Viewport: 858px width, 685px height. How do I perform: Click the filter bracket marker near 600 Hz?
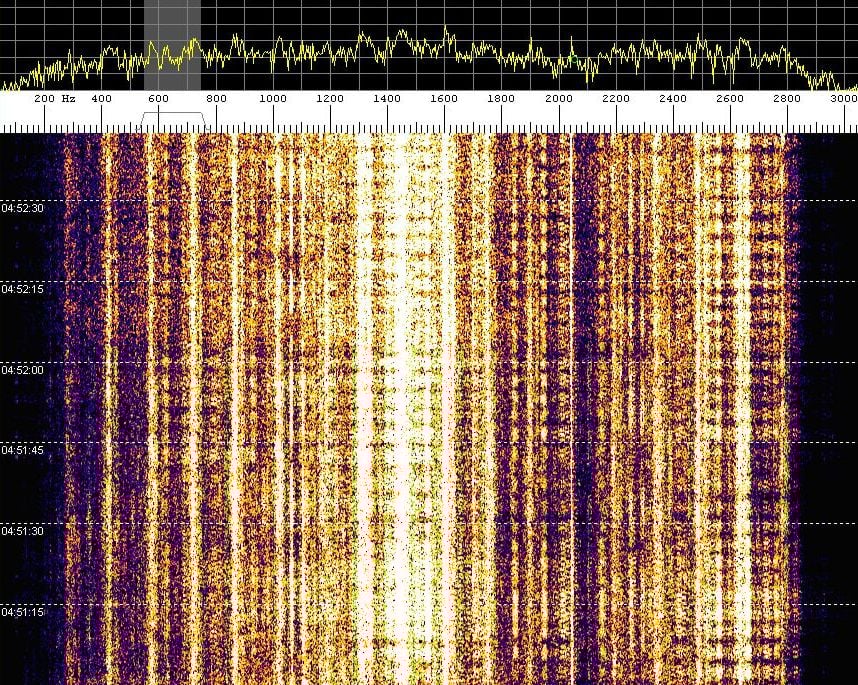click(x=173, y=120)
